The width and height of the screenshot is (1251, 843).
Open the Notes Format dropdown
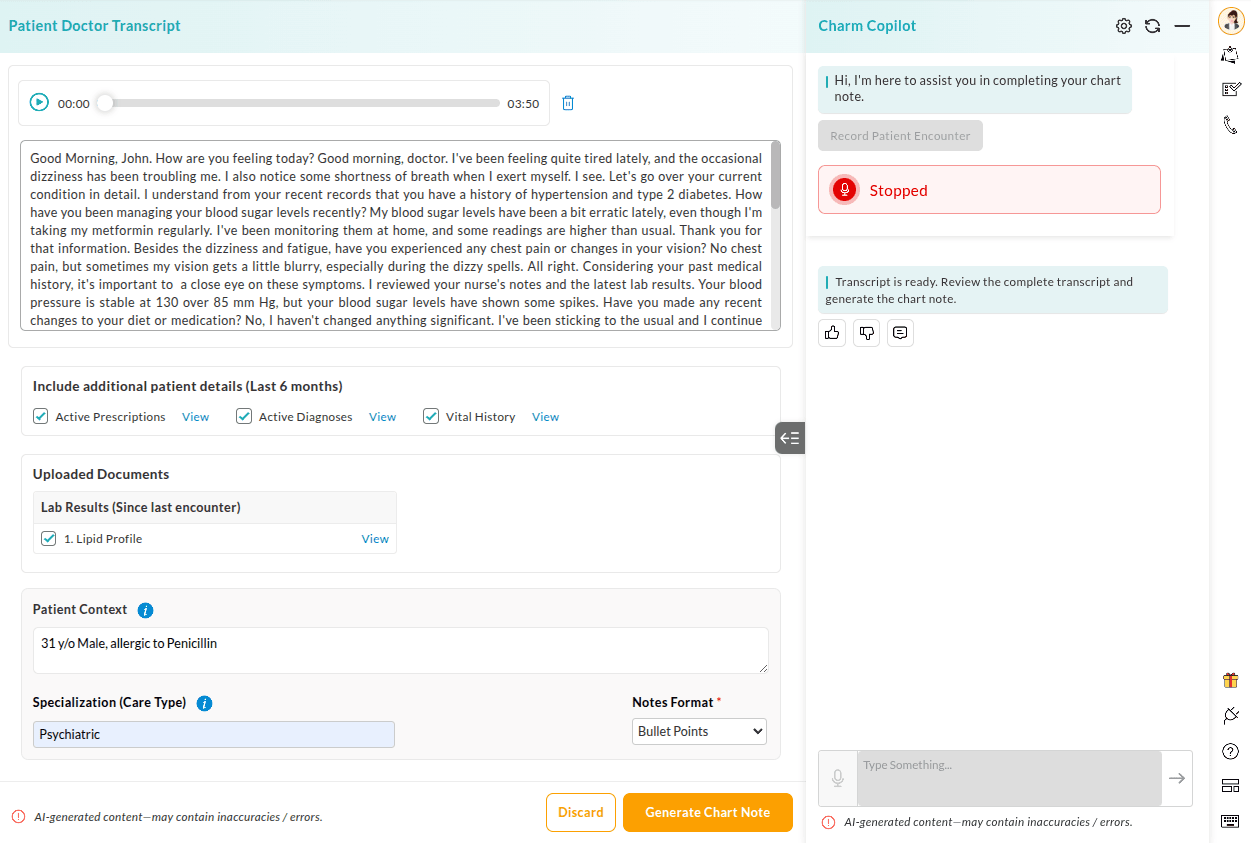[699, 731]
